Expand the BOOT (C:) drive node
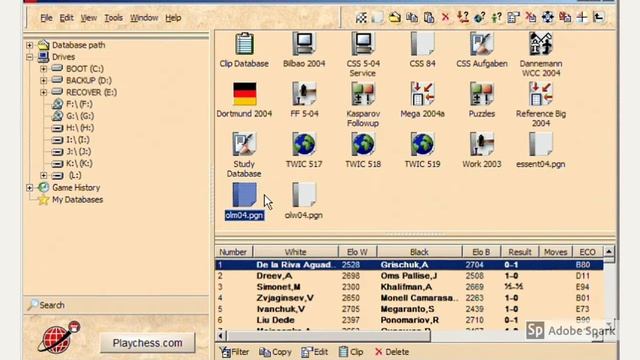This screenshot has height=360, width=640. pyautogui.click(x=43, y=69)
